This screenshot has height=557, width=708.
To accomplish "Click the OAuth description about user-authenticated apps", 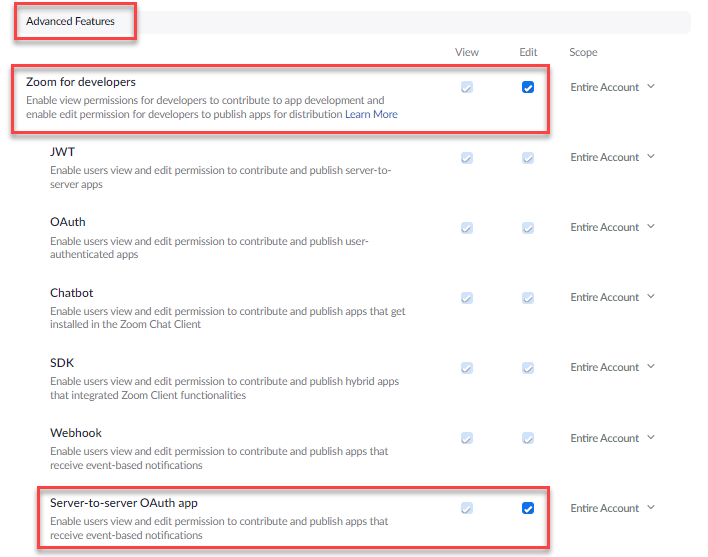I will 209,247.
